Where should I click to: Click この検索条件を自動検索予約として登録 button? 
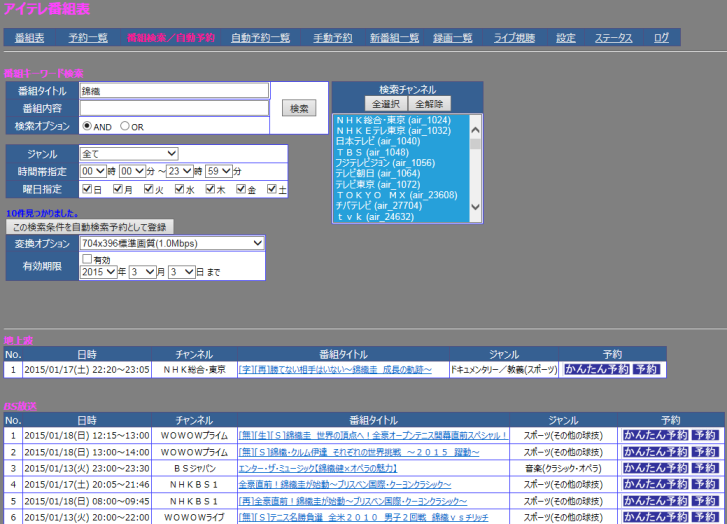(89, 227)
